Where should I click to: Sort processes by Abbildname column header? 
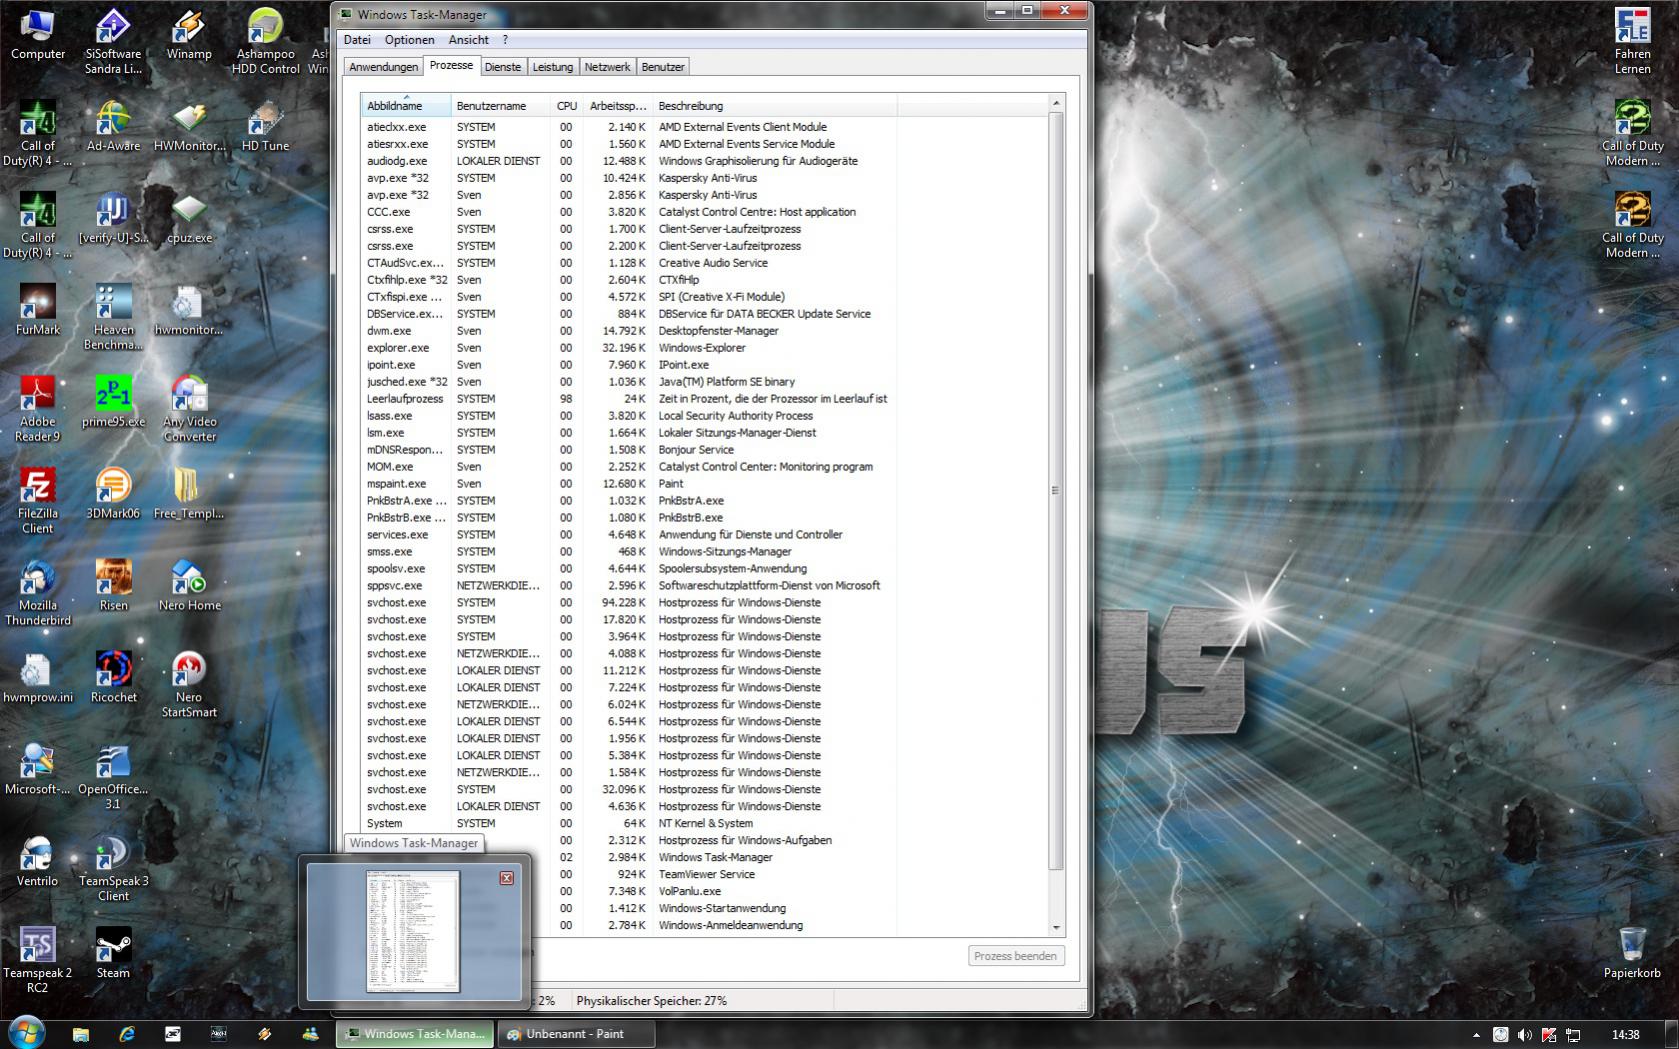click(x=405, y=106)
